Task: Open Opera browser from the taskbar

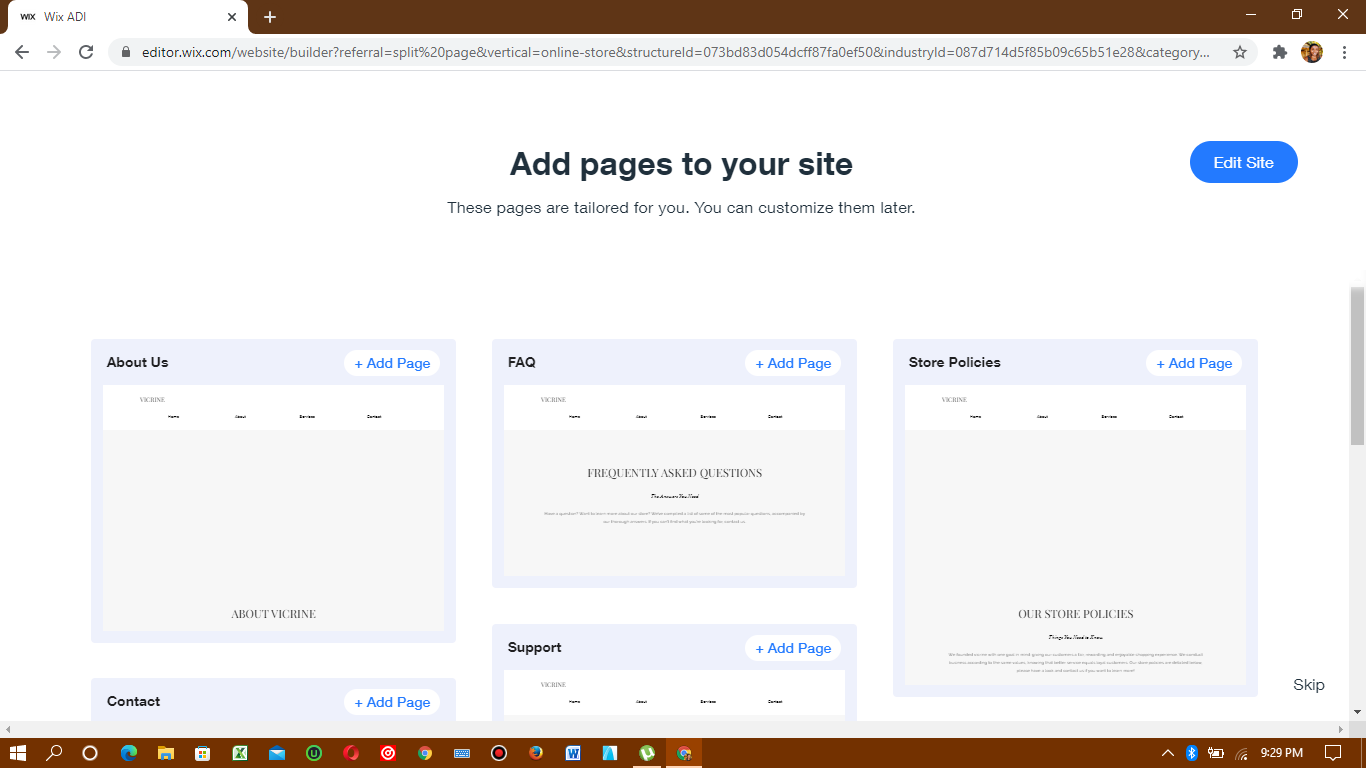Action: pyautogui.click(x=351, y=753)
